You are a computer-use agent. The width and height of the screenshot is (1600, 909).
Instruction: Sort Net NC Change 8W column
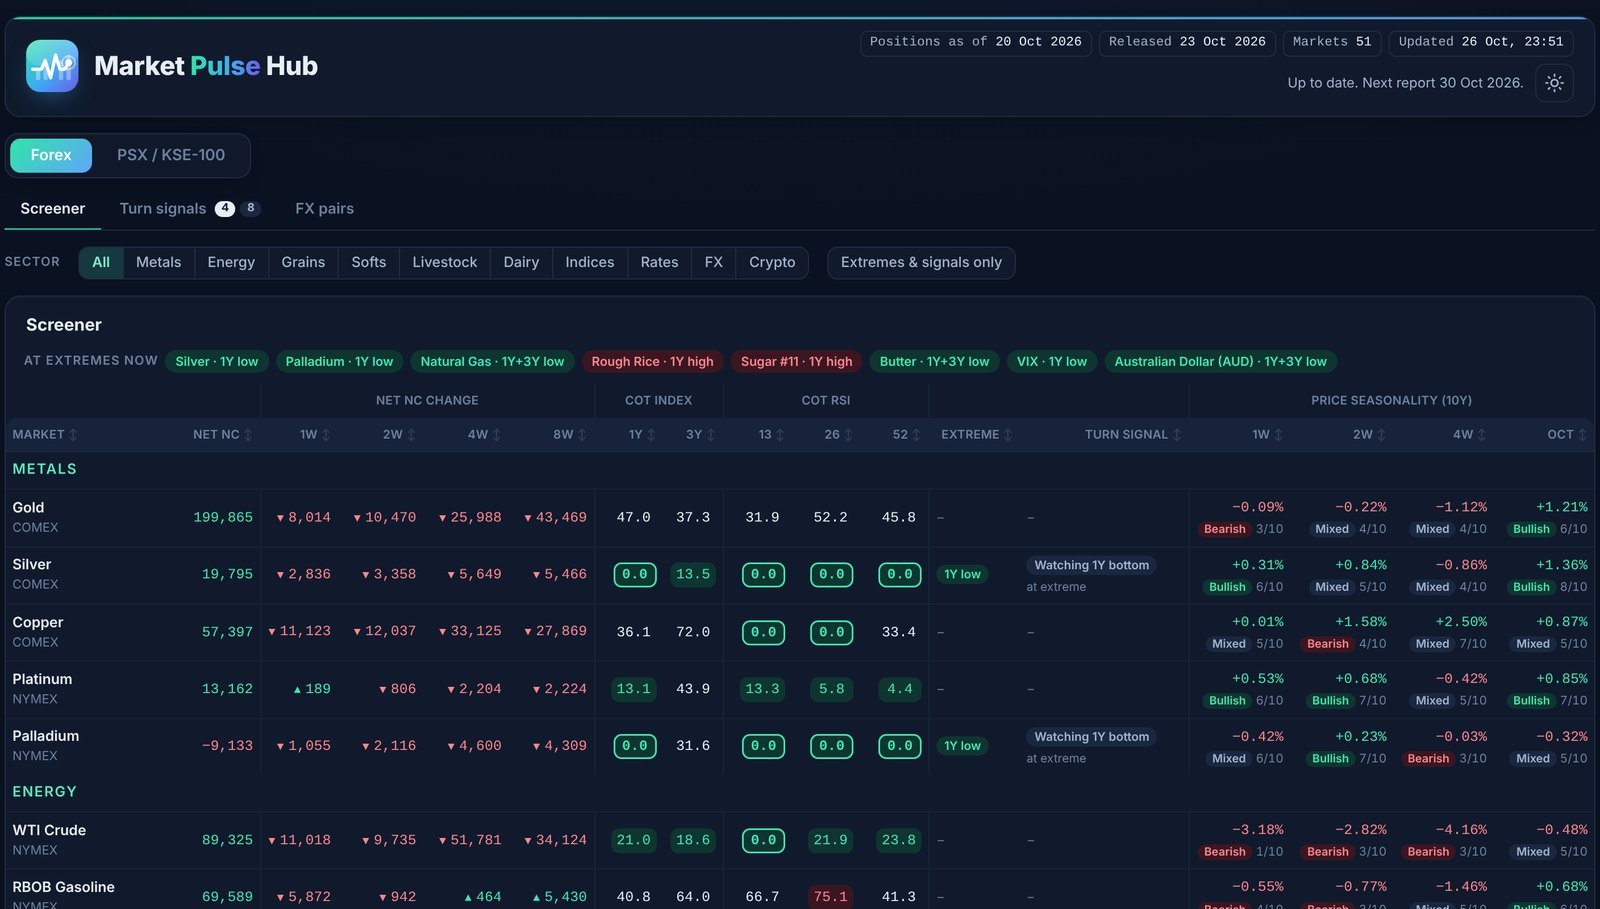[x=570, y=435]
